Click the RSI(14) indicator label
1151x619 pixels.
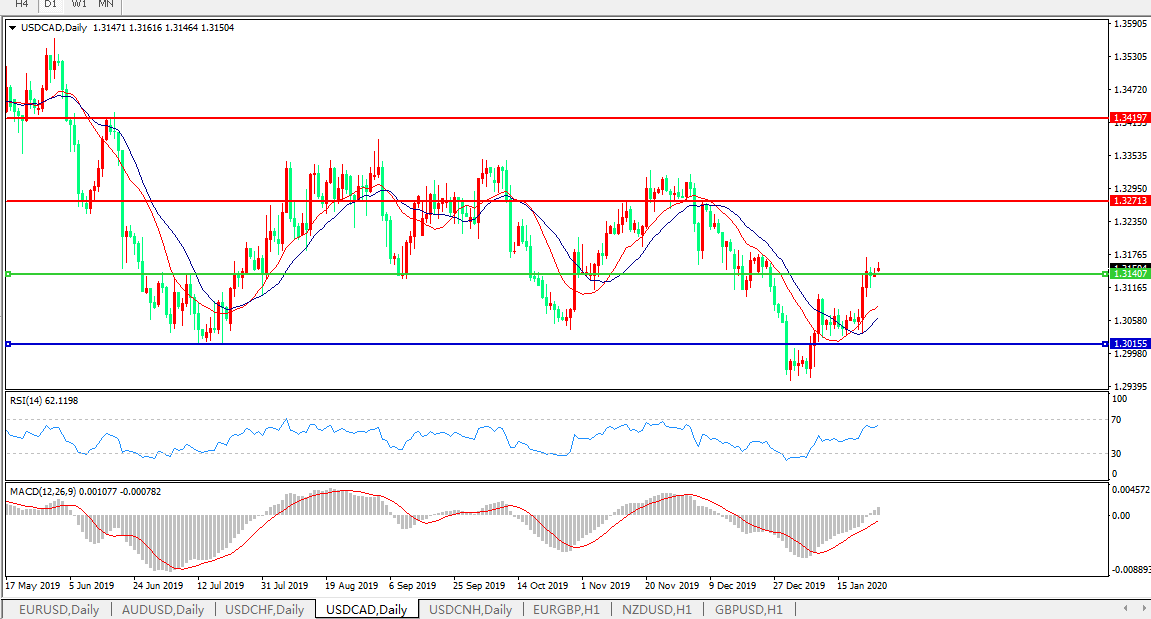[x=44, y=401]
